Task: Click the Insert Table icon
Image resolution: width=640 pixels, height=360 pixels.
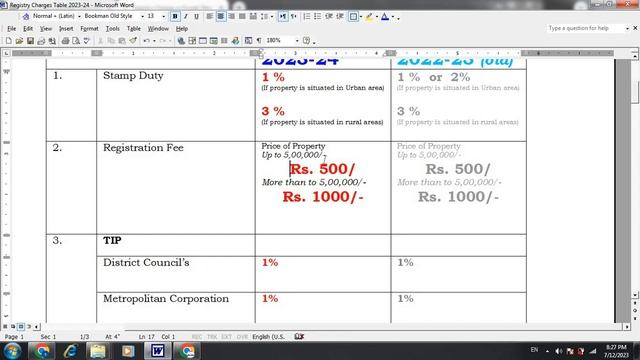Action: tap(202, 40)
